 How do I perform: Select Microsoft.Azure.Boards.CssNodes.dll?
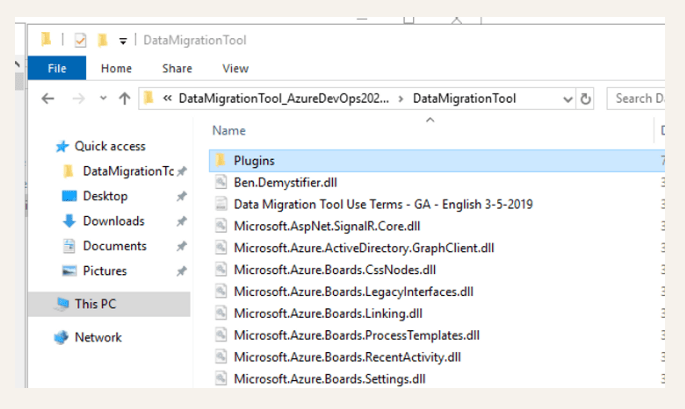click(x=335, y=270)
